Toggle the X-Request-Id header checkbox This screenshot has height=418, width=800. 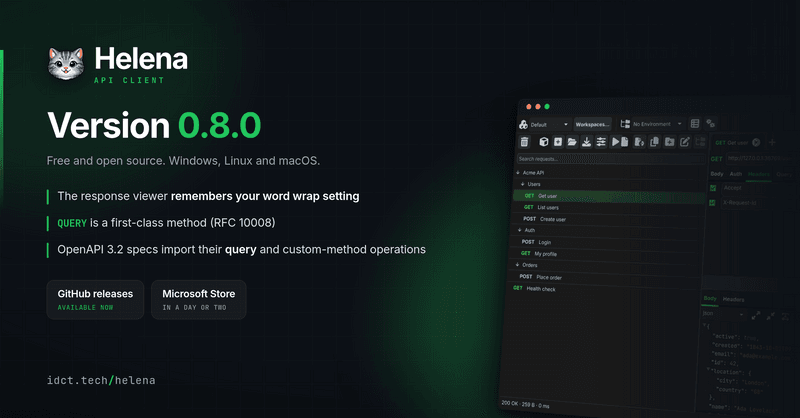click(x=712, y=203)
